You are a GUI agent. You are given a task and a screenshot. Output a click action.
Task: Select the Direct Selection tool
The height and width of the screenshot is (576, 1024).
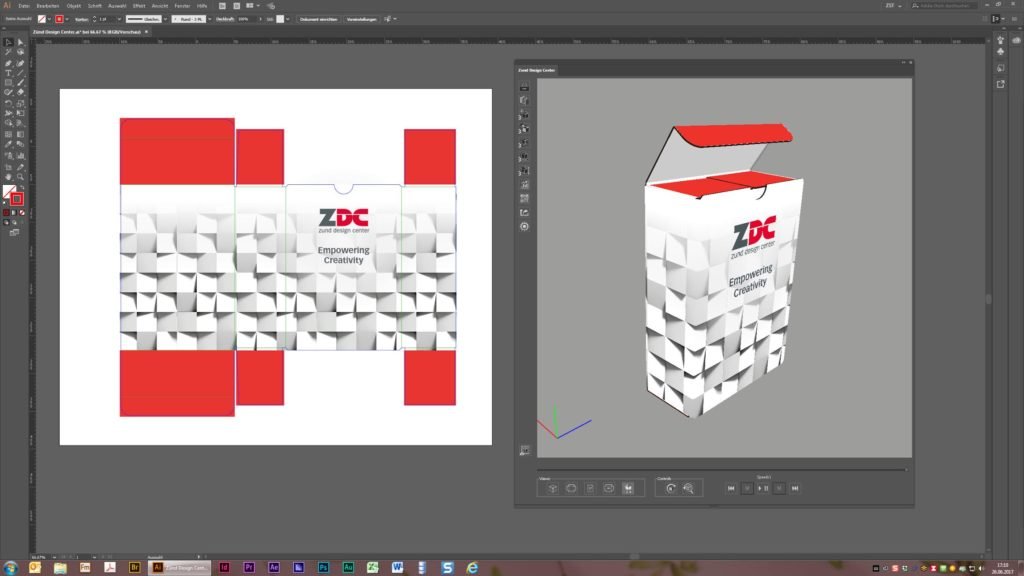(x=21, y=42)
